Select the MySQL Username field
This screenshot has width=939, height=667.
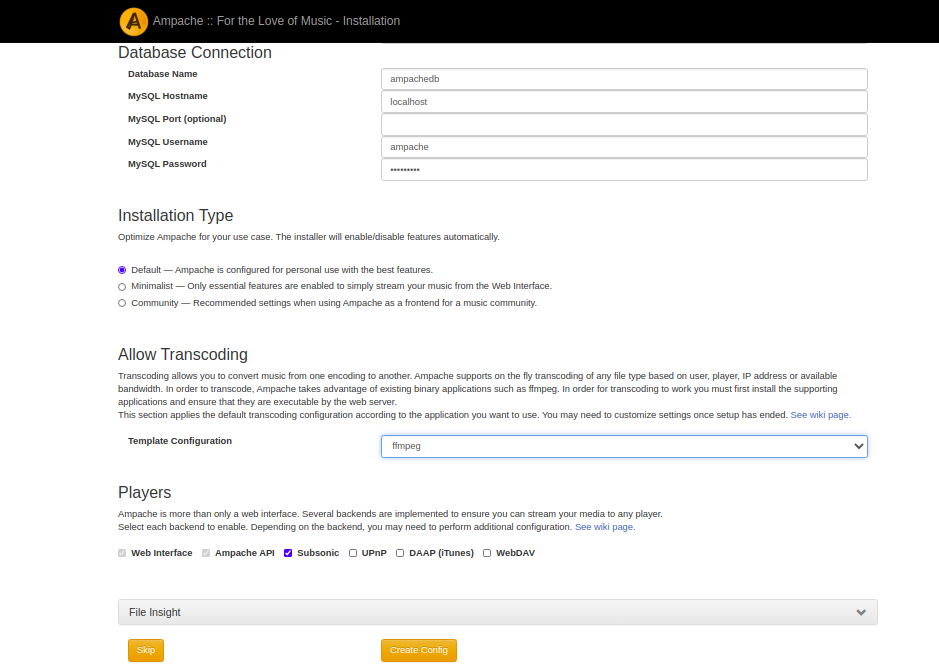624,147
